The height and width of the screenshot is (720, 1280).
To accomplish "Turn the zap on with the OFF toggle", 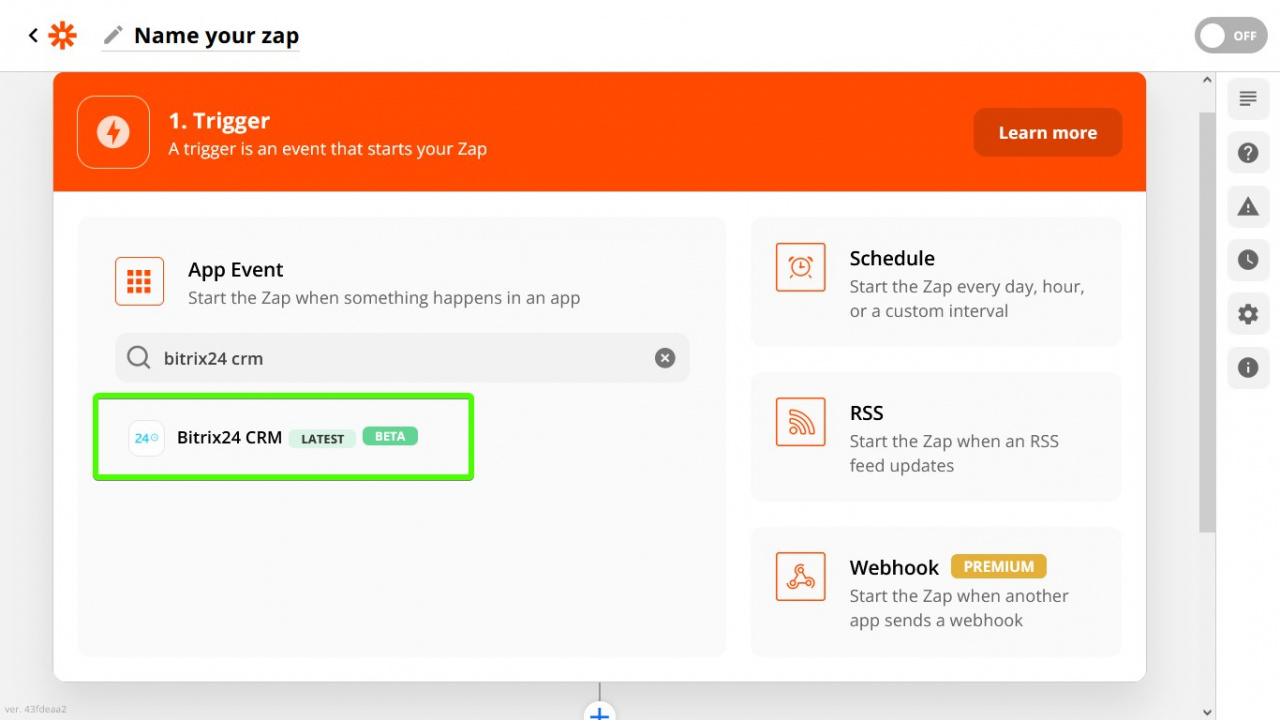I will click(1230, 36).
